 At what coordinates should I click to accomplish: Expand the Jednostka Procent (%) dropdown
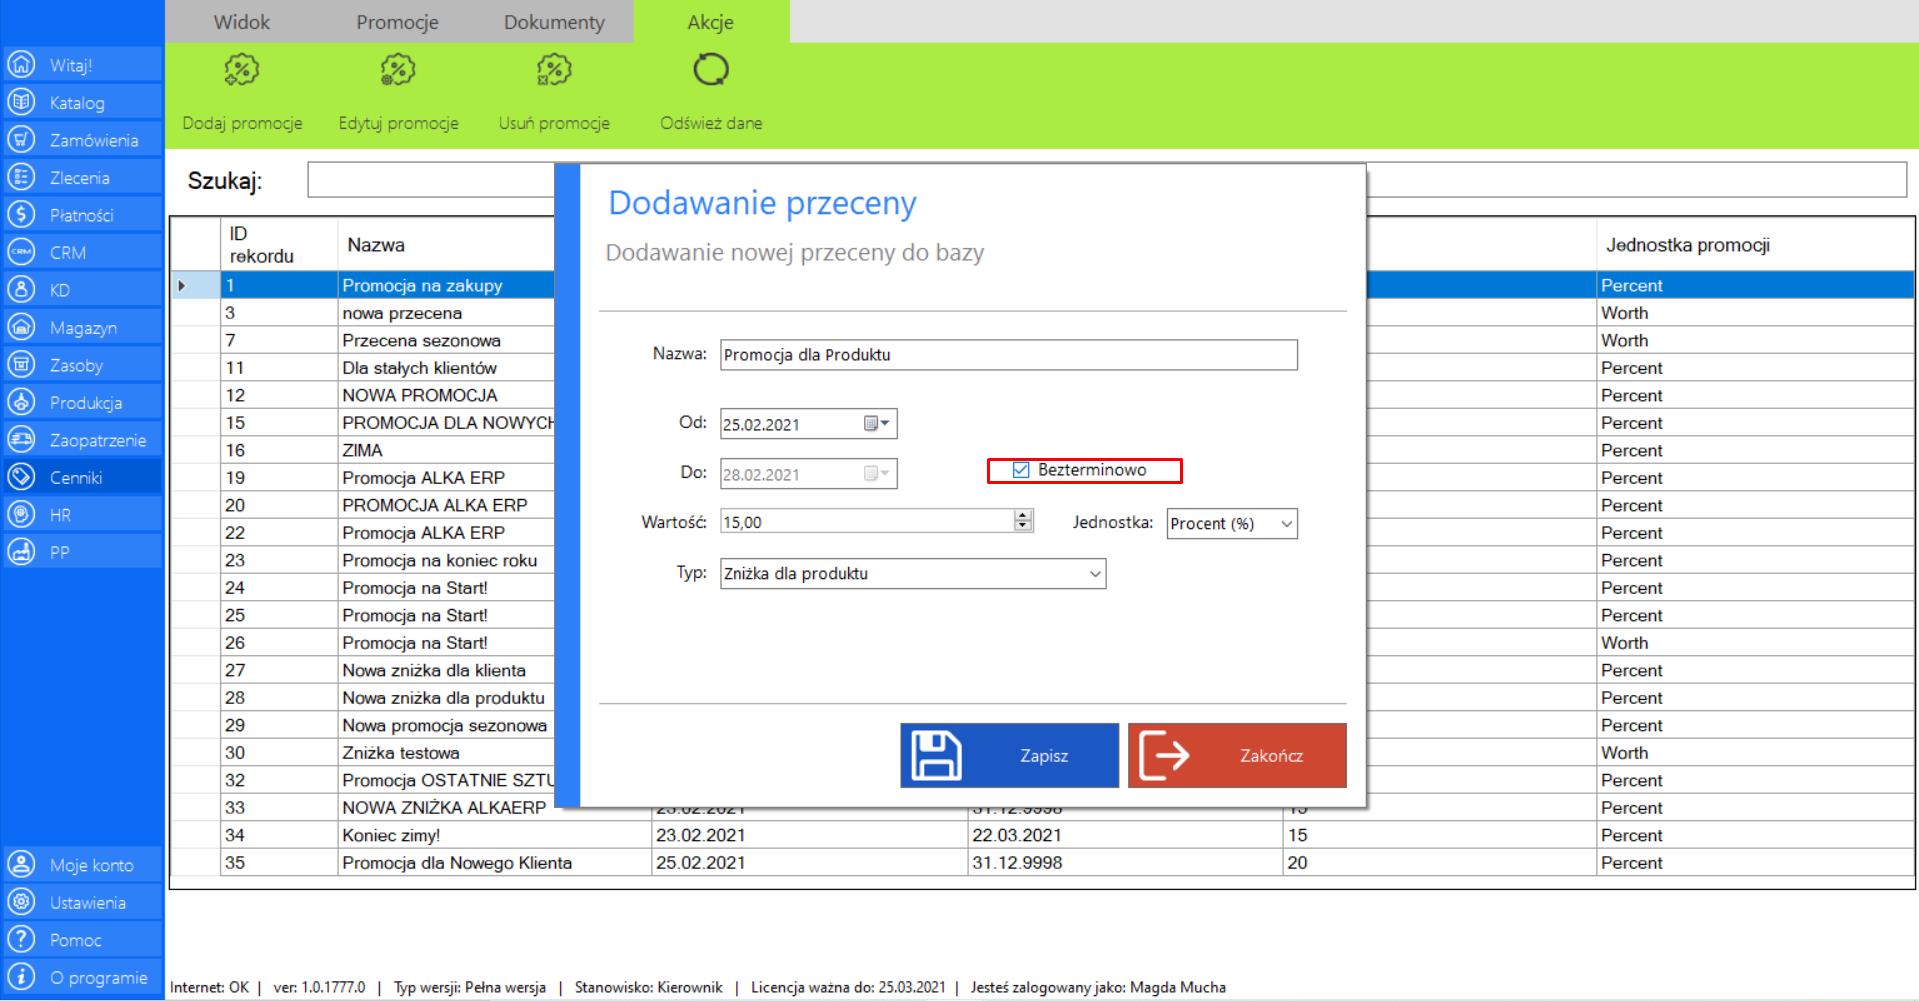[x=1286, y=524]
